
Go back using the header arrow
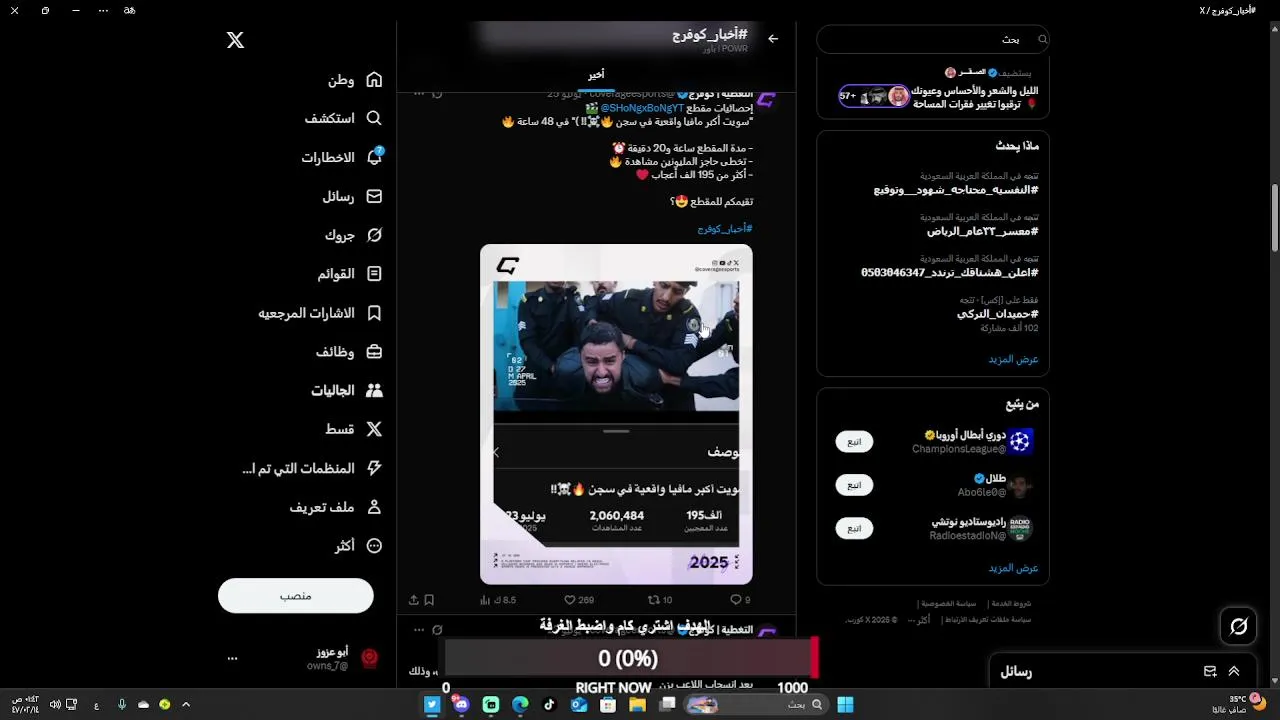[x=773, y=38]
